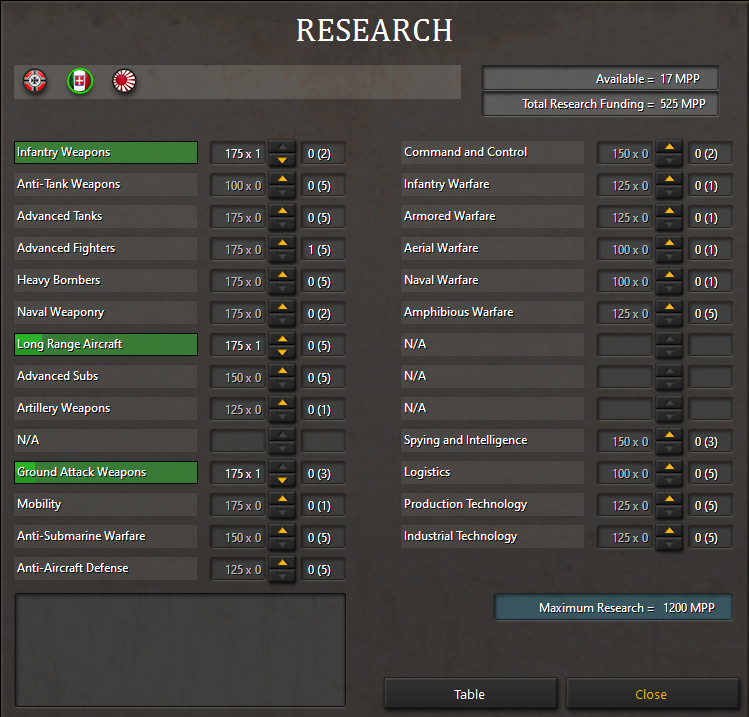
Task: Select the Armored Warfare research label
Action: [492, 216]
